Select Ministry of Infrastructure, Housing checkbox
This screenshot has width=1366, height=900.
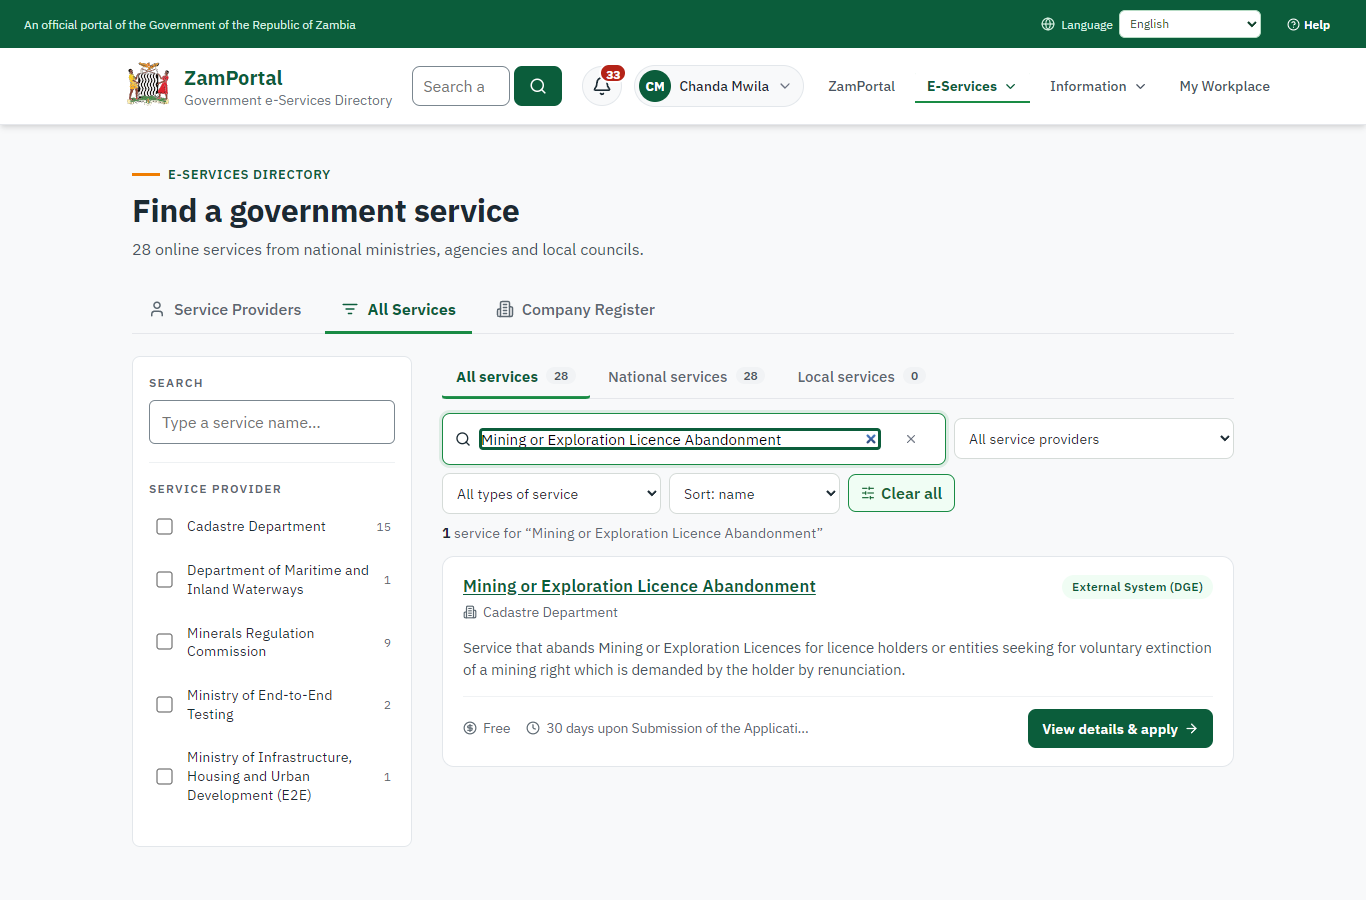pos(165,776)
